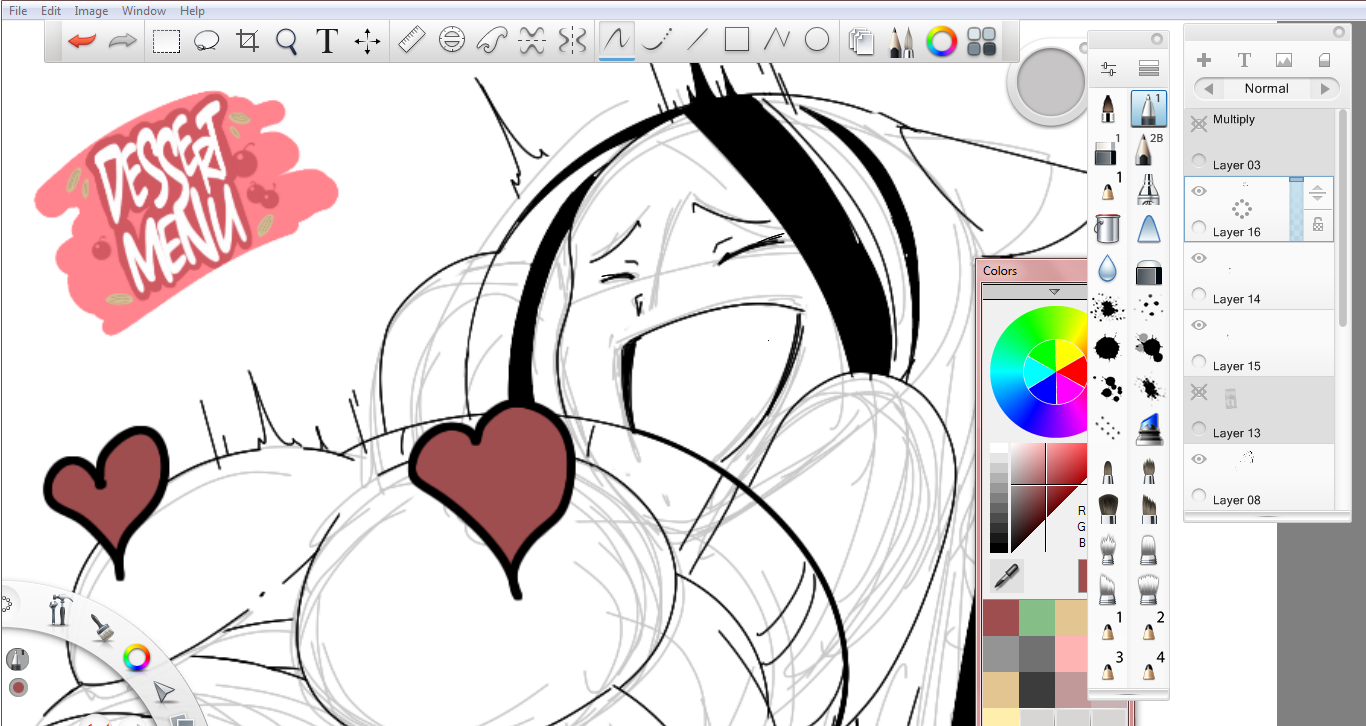
Task: Select the water drop blur brush
Action: click(x=1107, y=268)
